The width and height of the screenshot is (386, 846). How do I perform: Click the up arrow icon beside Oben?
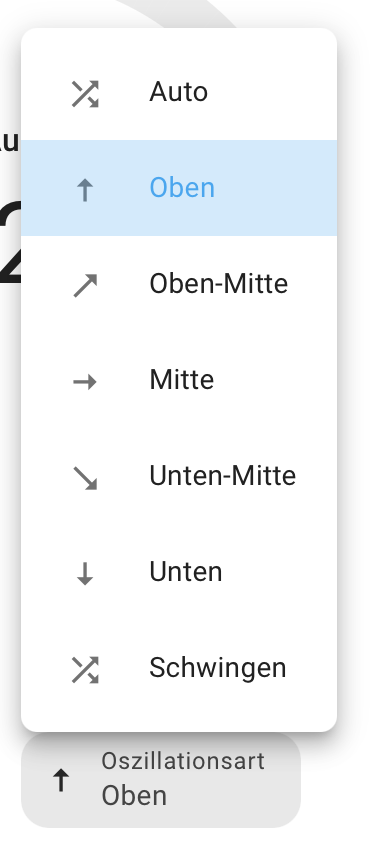click(x=85, y=190)
